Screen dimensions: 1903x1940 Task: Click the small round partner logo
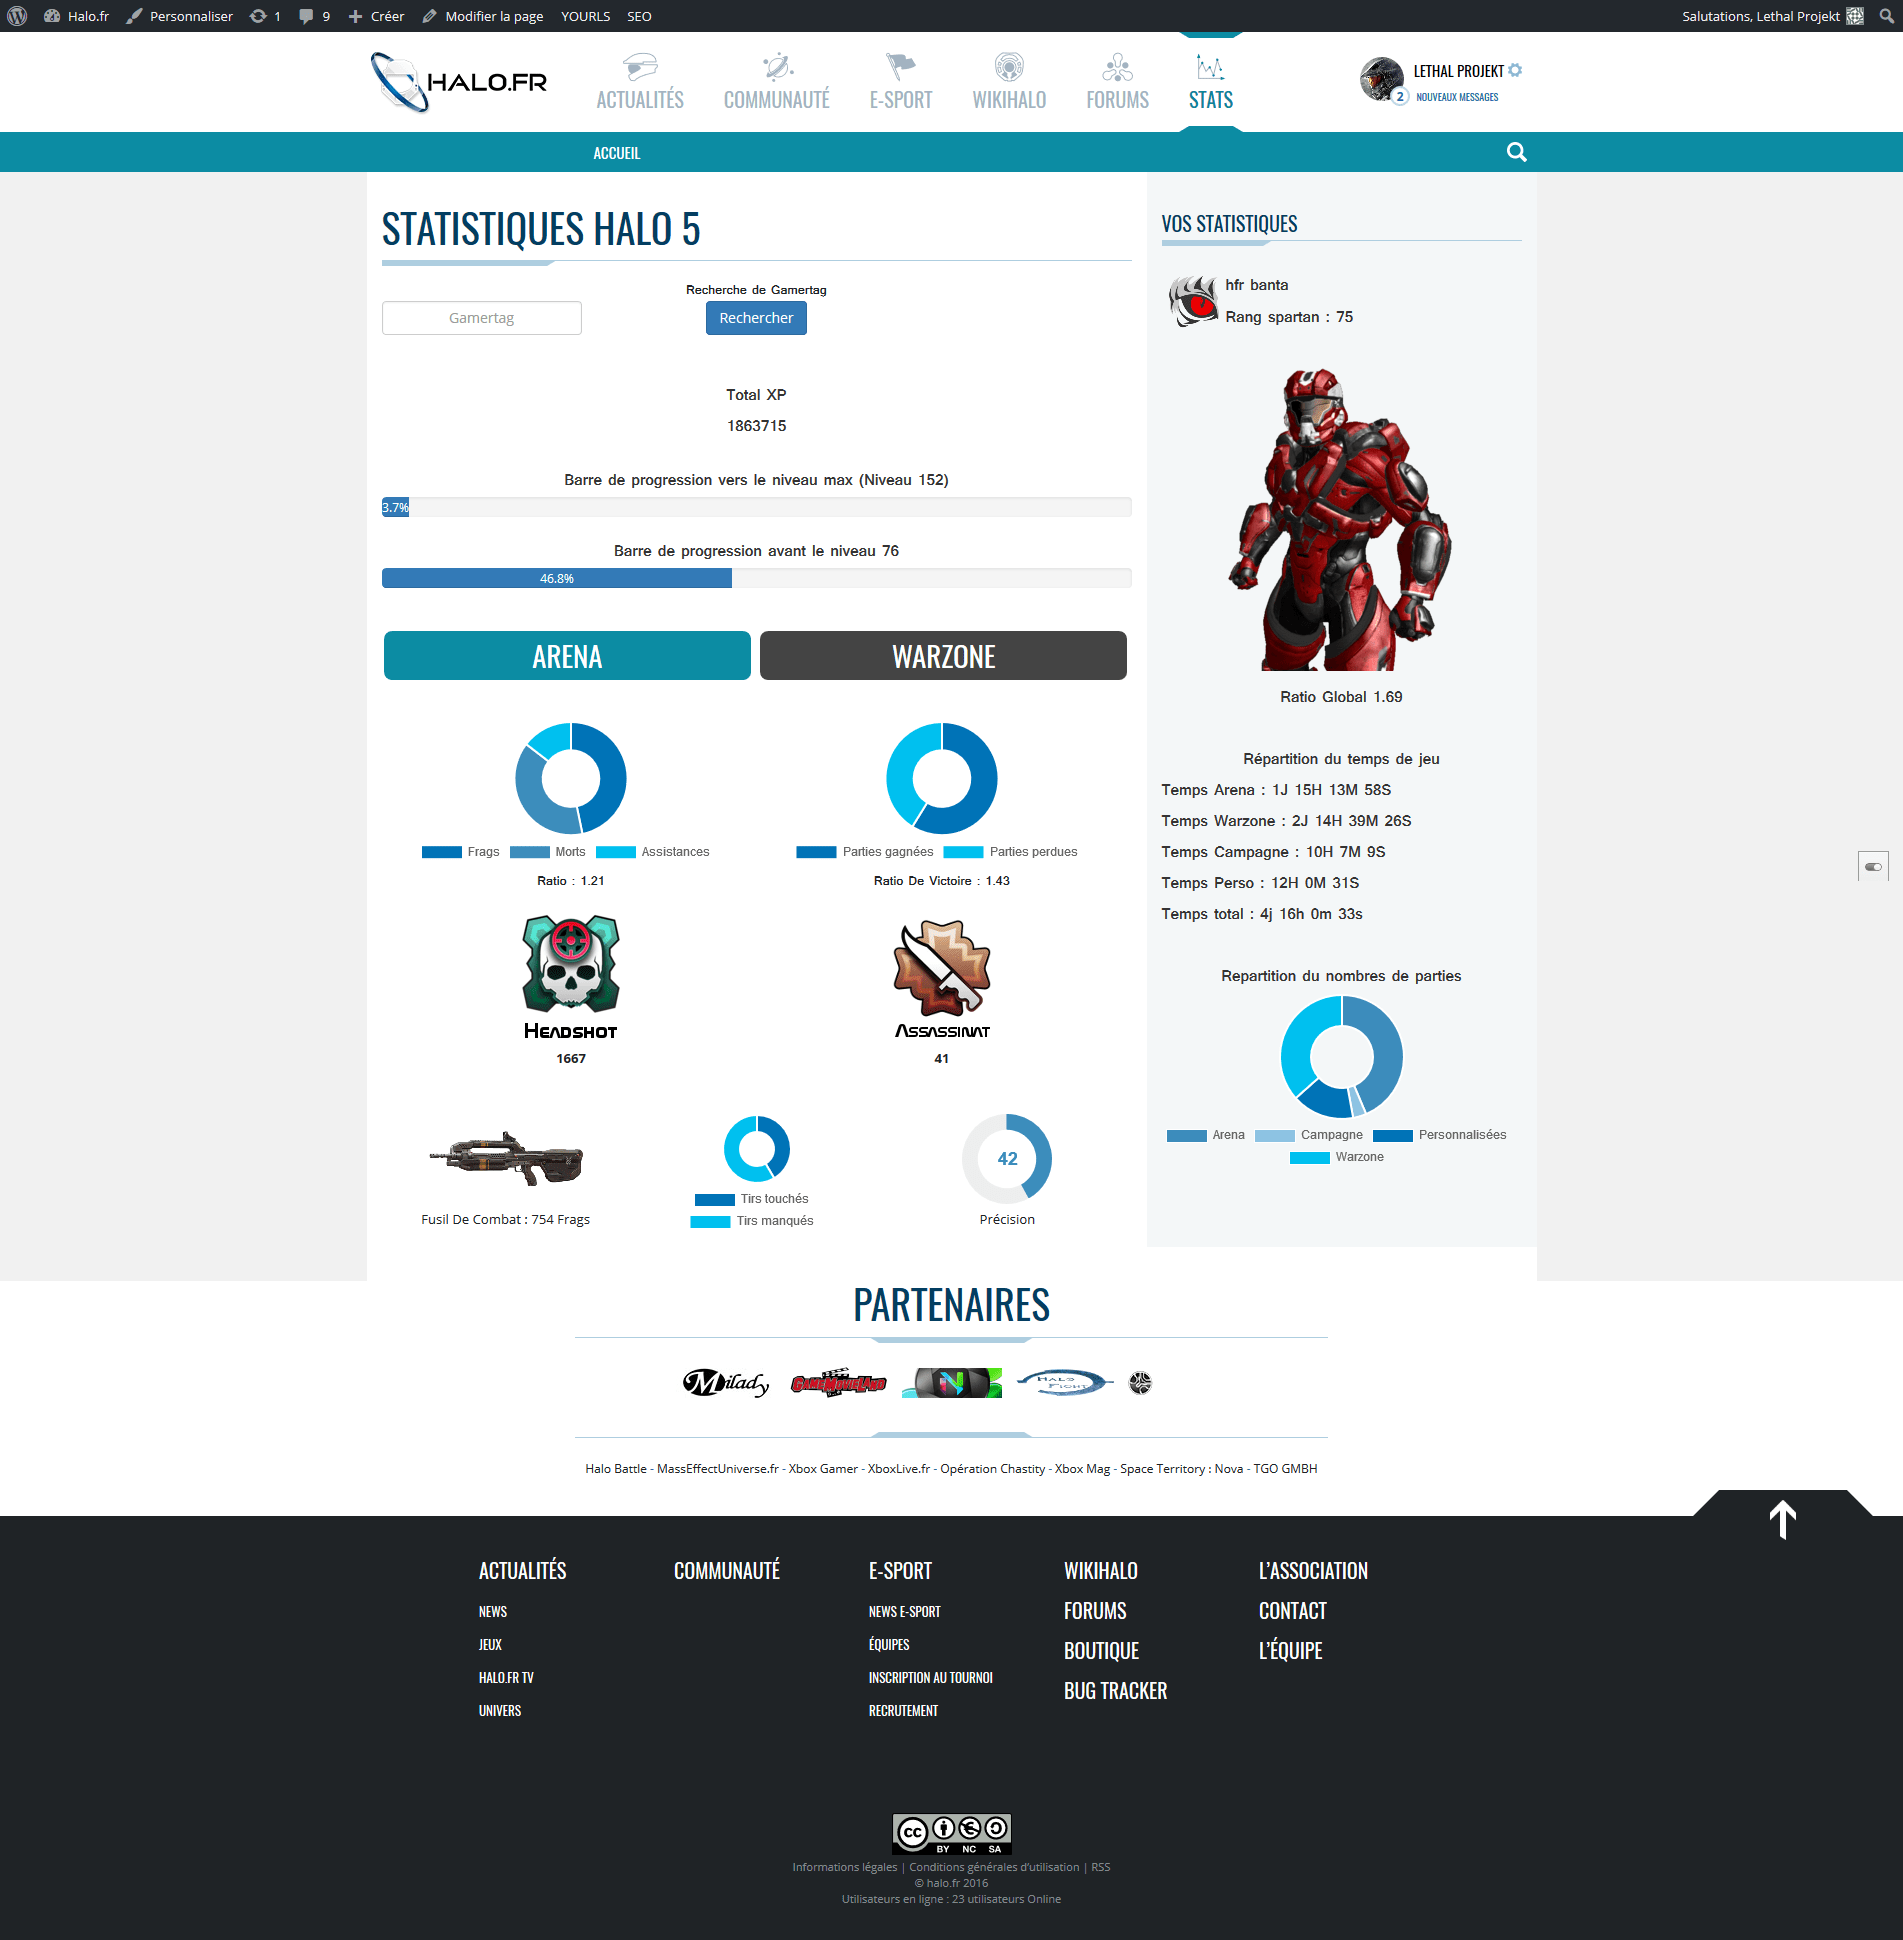pos(1140,1383)
